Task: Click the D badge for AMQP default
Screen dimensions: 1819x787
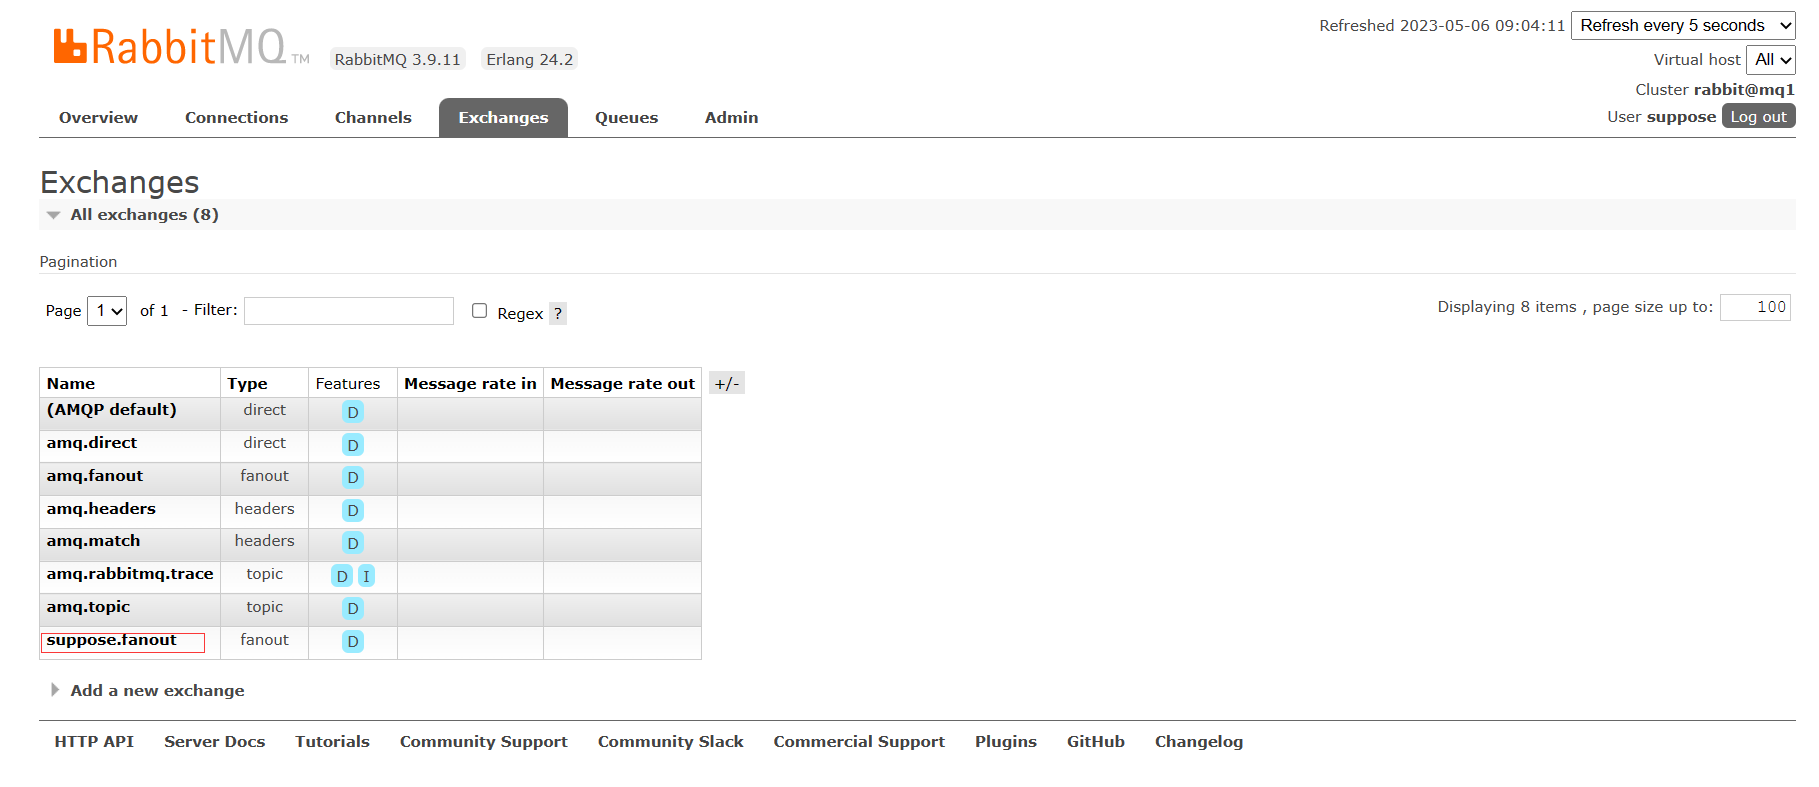Action: coord(353,412)
